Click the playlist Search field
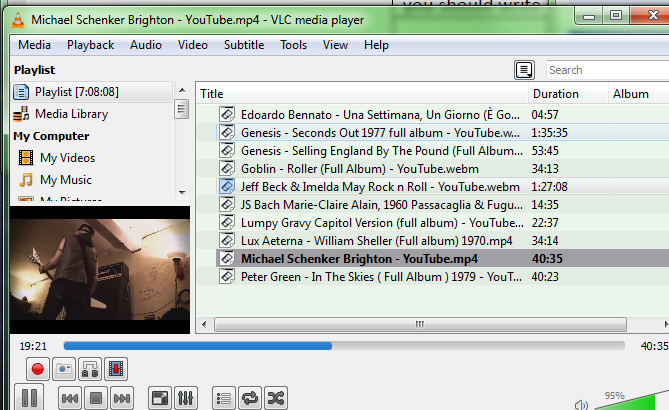This screenshot has height=410, width=669. pyautogui.click(x=608, y=70)
